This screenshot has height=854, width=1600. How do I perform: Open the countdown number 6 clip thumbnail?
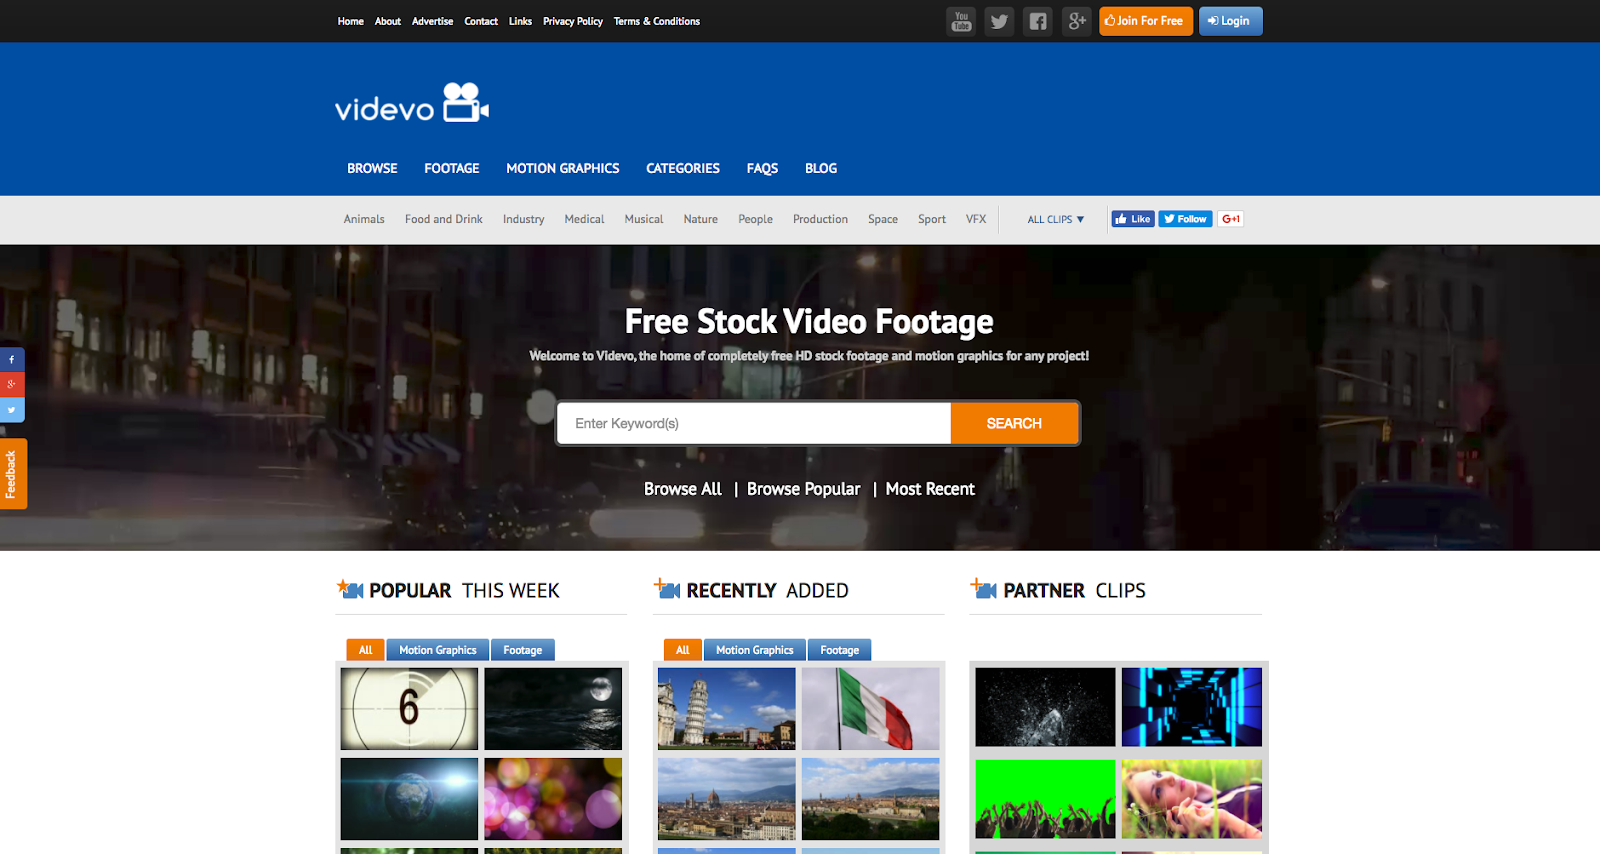coord(409,709)
